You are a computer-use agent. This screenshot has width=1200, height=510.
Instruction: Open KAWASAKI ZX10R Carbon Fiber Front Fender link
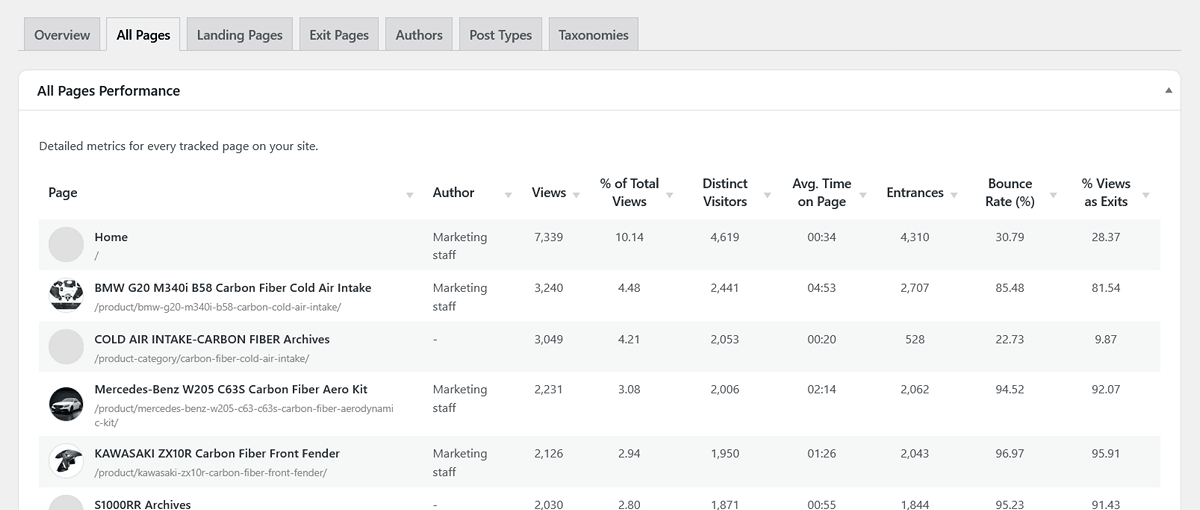[217, 453]
